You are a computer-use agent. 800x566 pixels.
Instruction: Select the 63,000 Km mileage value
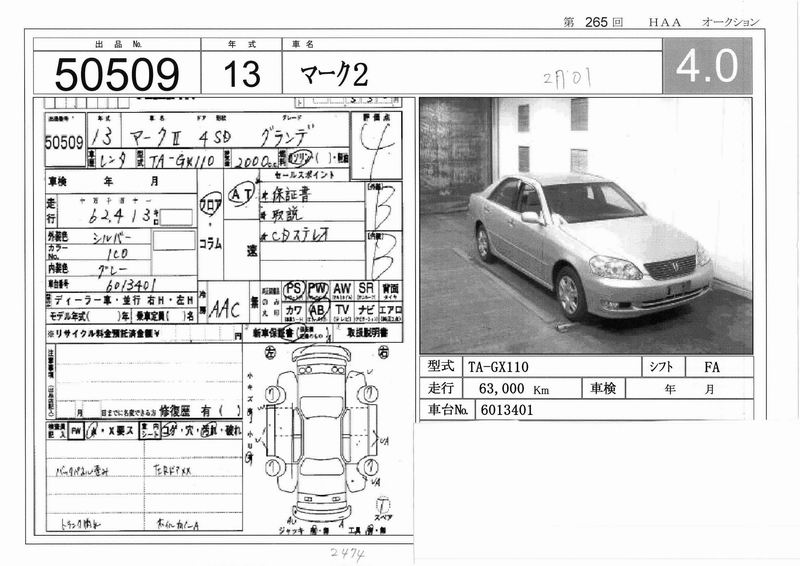click(513, 389)
